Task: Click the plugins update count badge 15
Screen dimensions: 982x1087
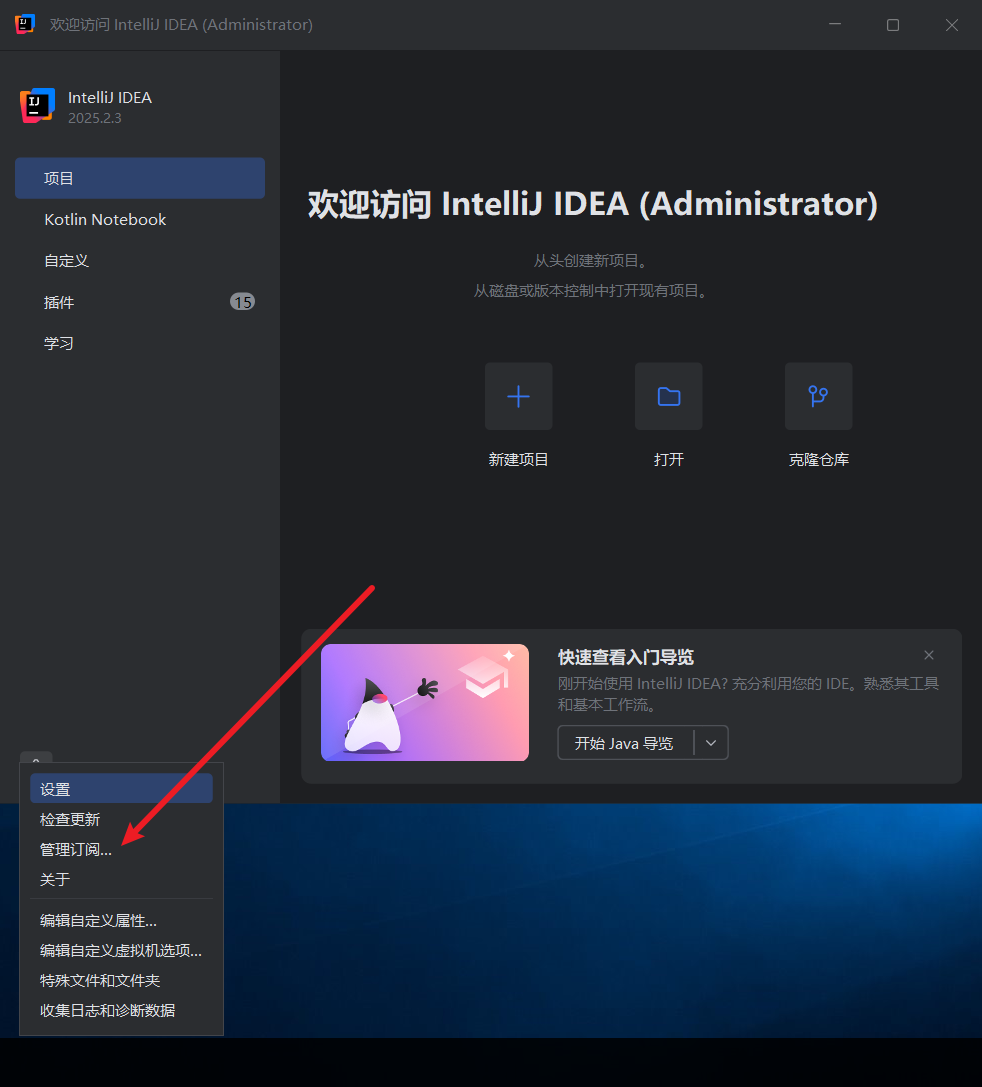Action: click(x=242, y=302)
